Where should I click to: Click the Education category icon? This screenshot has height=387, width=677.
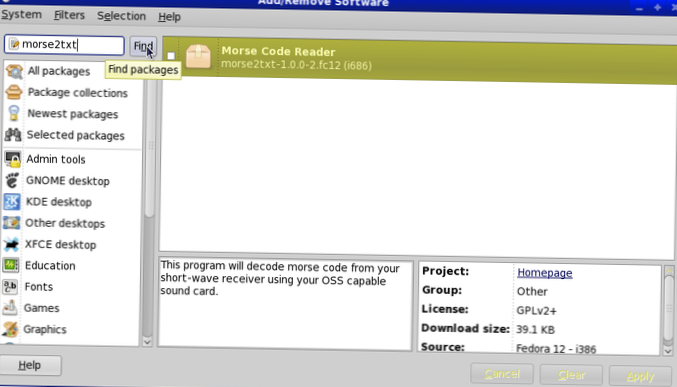pos(11,265)
